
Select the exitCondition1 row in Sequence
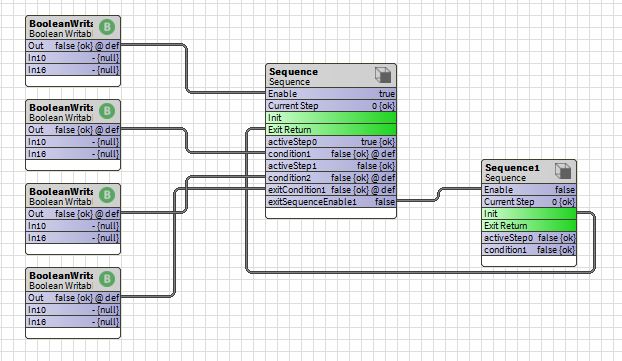[331, 190]
